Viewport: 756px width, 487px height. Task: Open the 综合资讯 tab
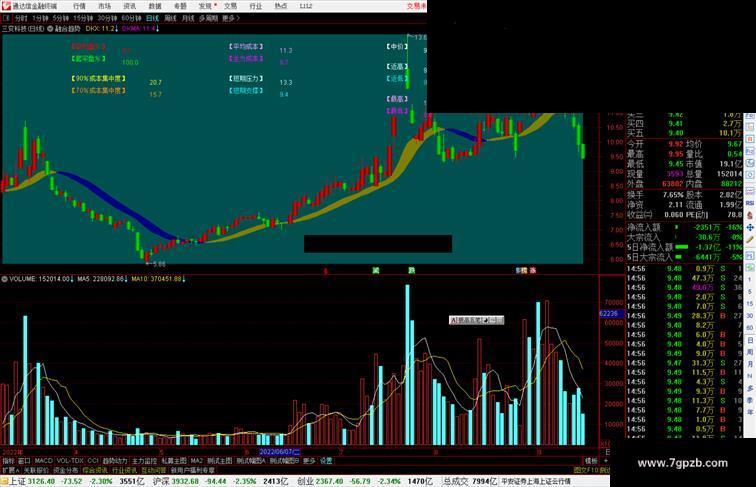click(95, 470)
